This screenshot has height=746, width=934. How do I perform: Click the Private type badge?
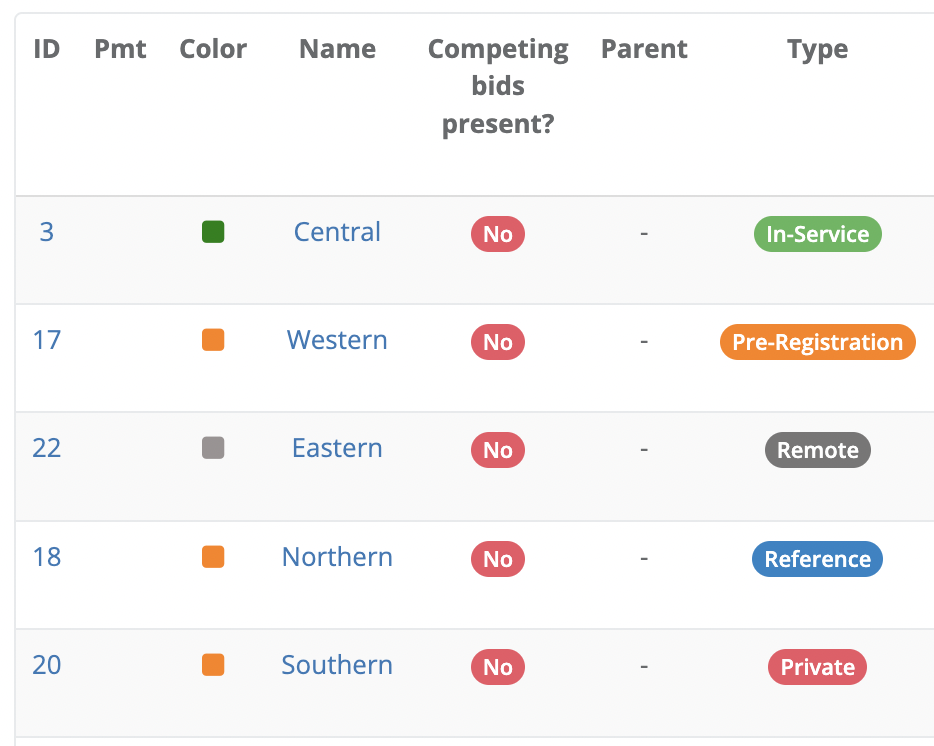click(817, 667)
